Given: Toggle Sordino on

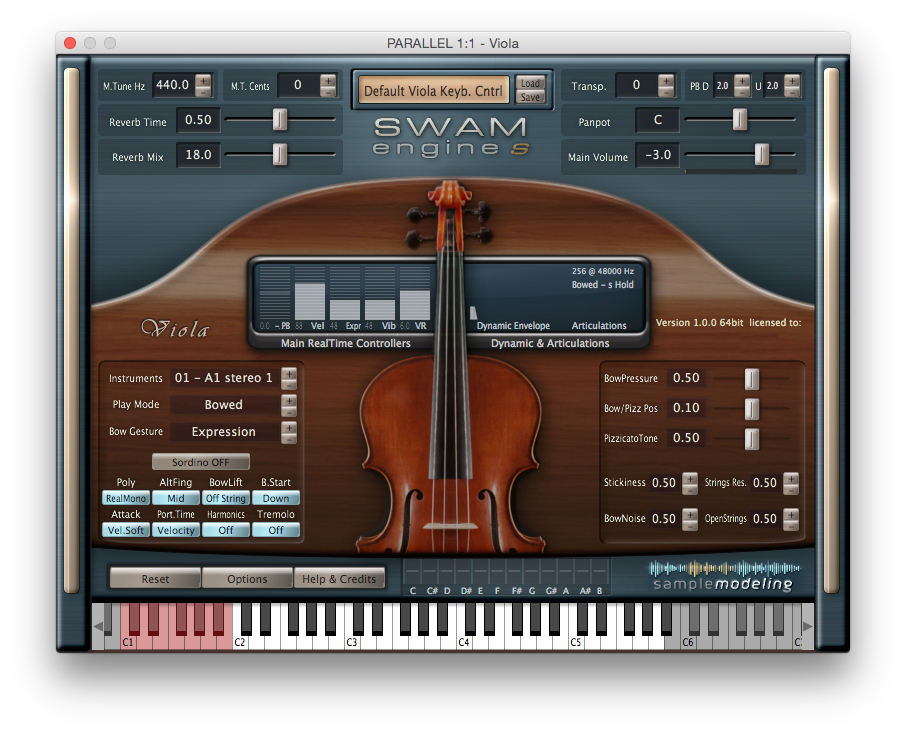Looking at the screenshot, I should (199, 461).
